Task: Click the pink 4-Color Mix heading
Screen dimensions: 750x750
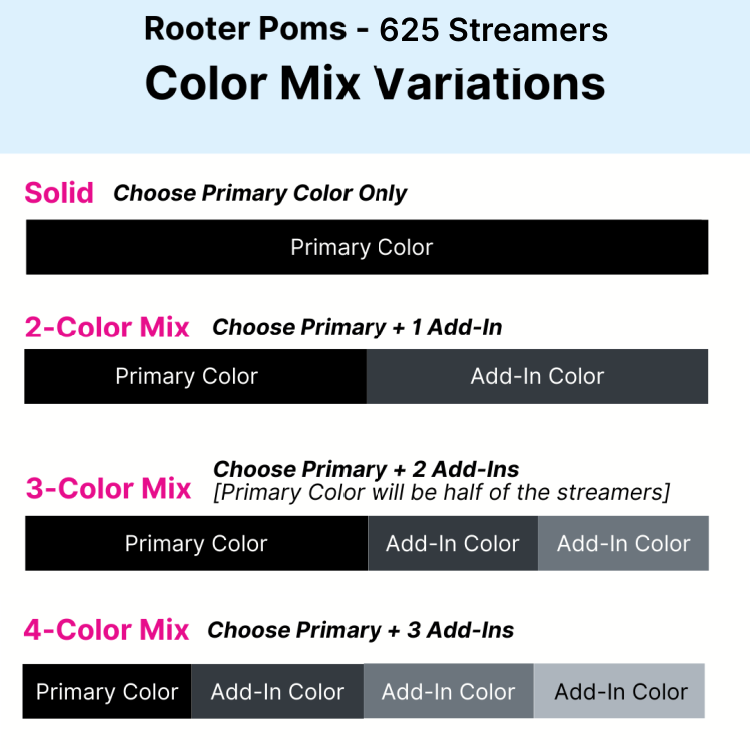Action: point(107,629)
